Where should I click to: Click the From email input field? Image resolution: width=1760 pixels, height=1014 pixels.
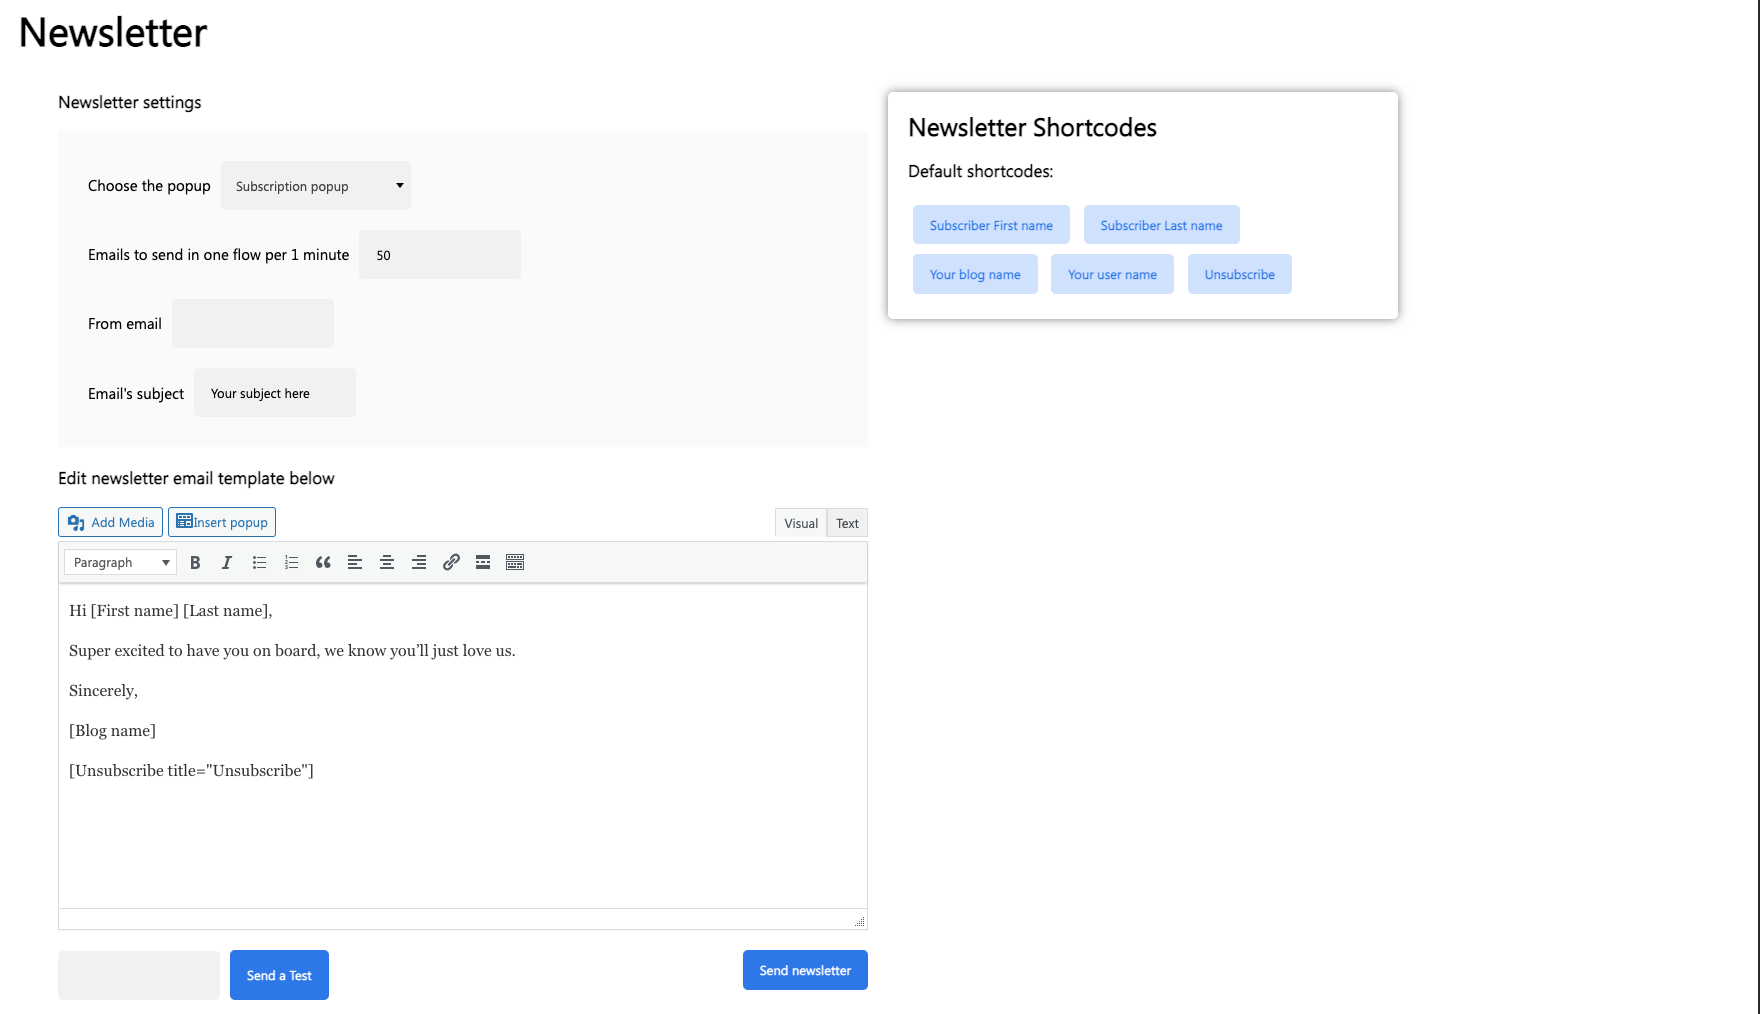(253, 324)
